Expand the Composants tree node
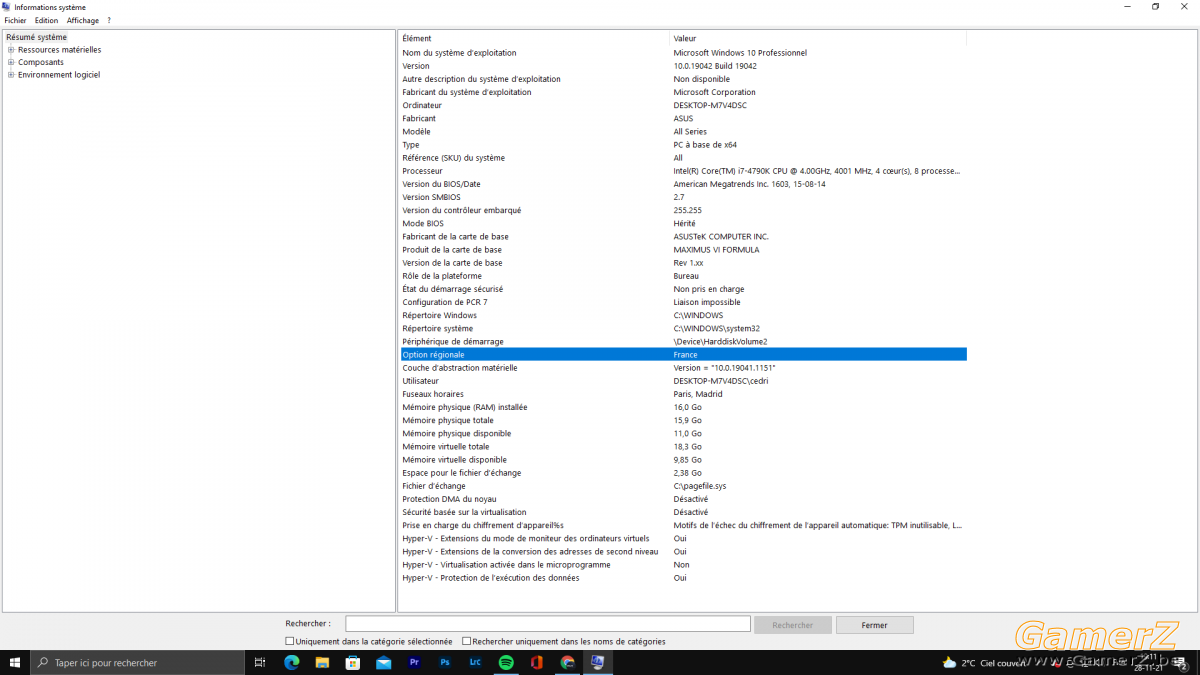The image size is (1200, 675). click(11, 62)
